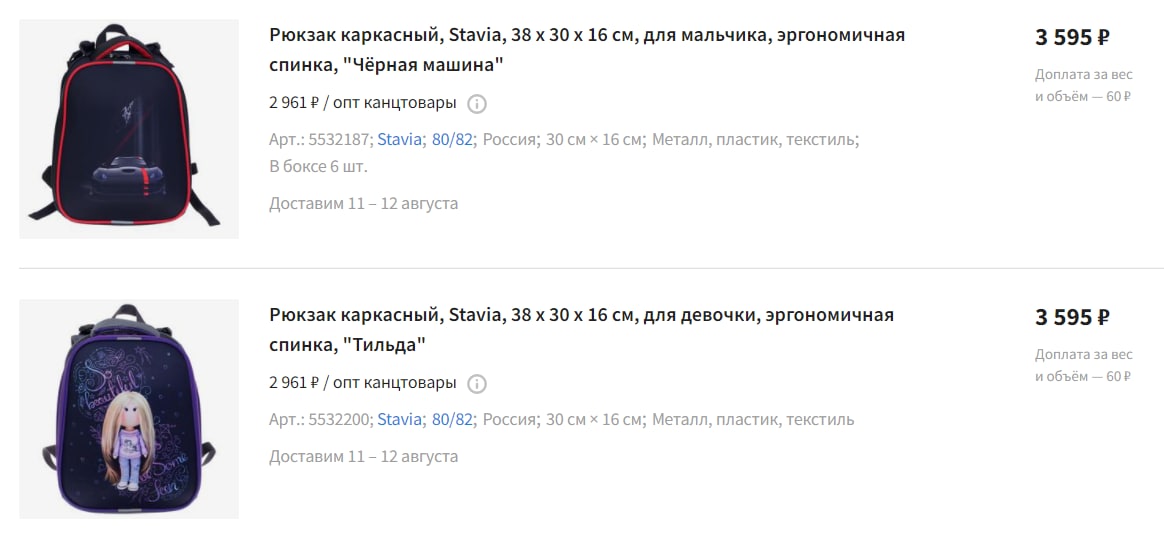
Task: Open the 80/82 link on the first product
Action: tap(452, 140)
